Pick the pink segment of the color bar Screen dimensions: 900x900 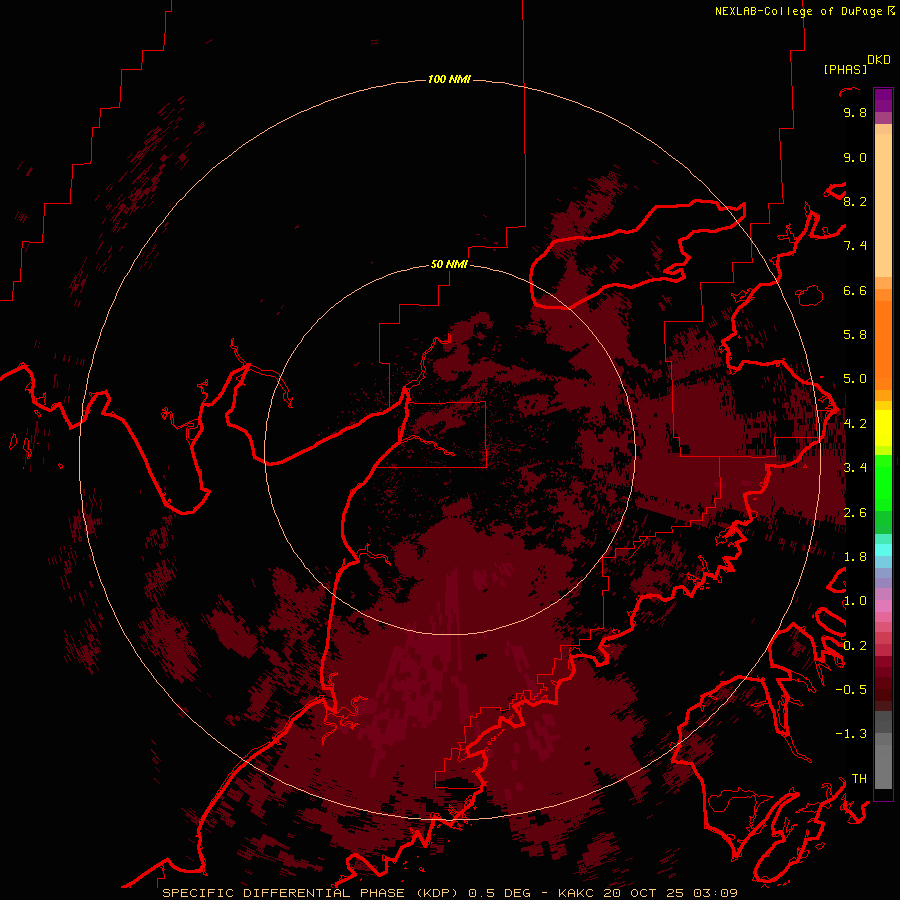coord(883,606)
